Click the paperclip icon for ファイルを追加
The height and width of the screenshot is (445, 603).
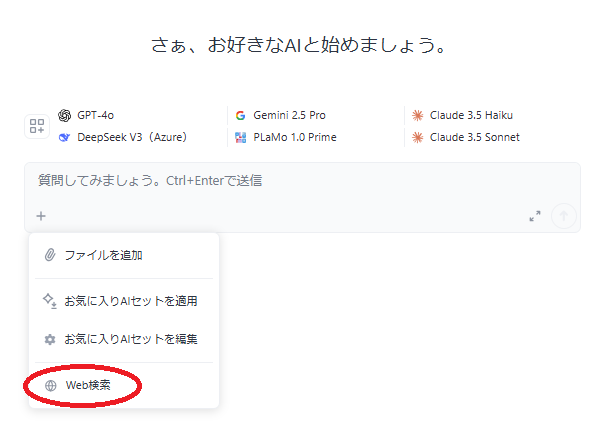click(x=50, y=255)
